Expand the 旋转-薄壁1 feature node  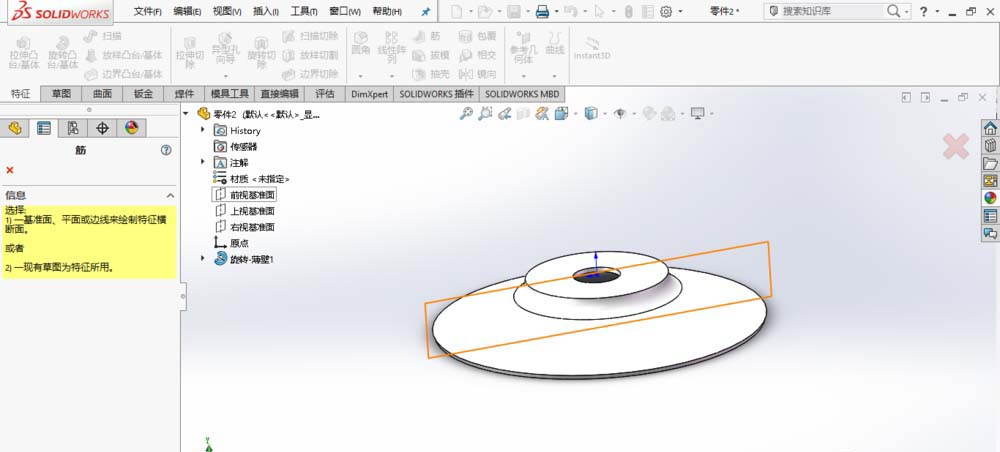click(x=203, y=259)
